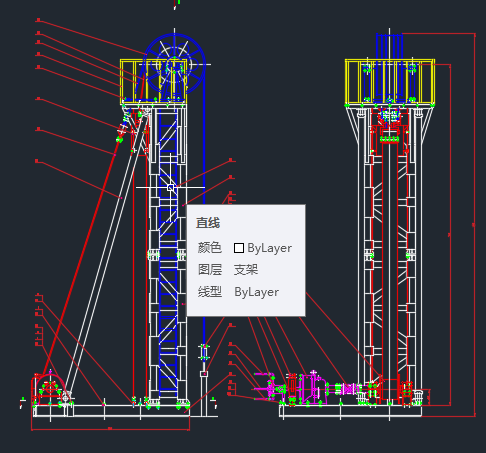Click the tooltip title 直线

208,223
